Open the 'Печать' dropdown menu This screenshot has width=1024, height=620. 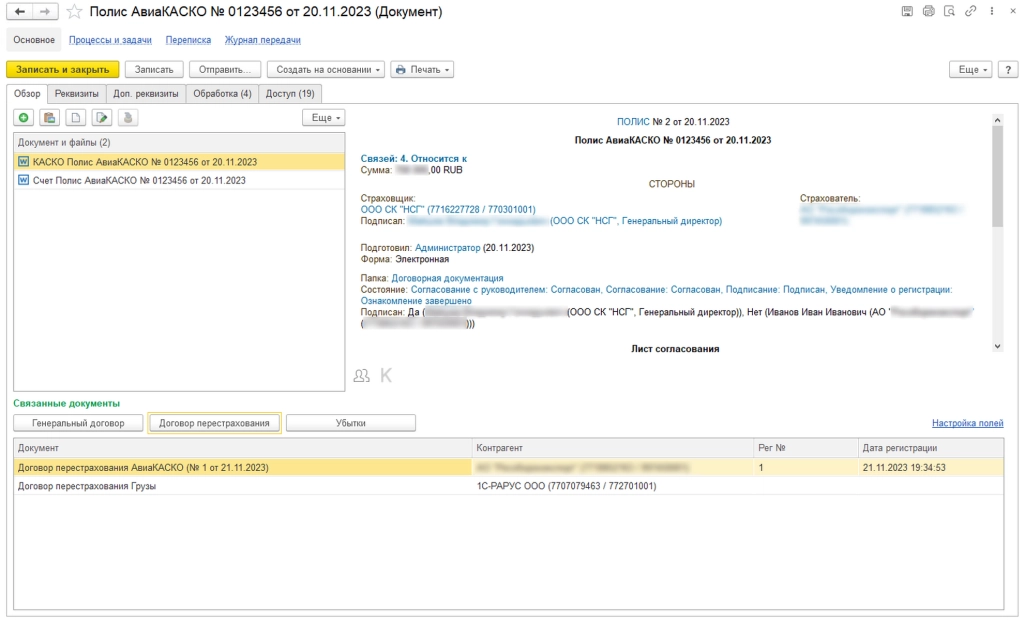tap(422, 70)
